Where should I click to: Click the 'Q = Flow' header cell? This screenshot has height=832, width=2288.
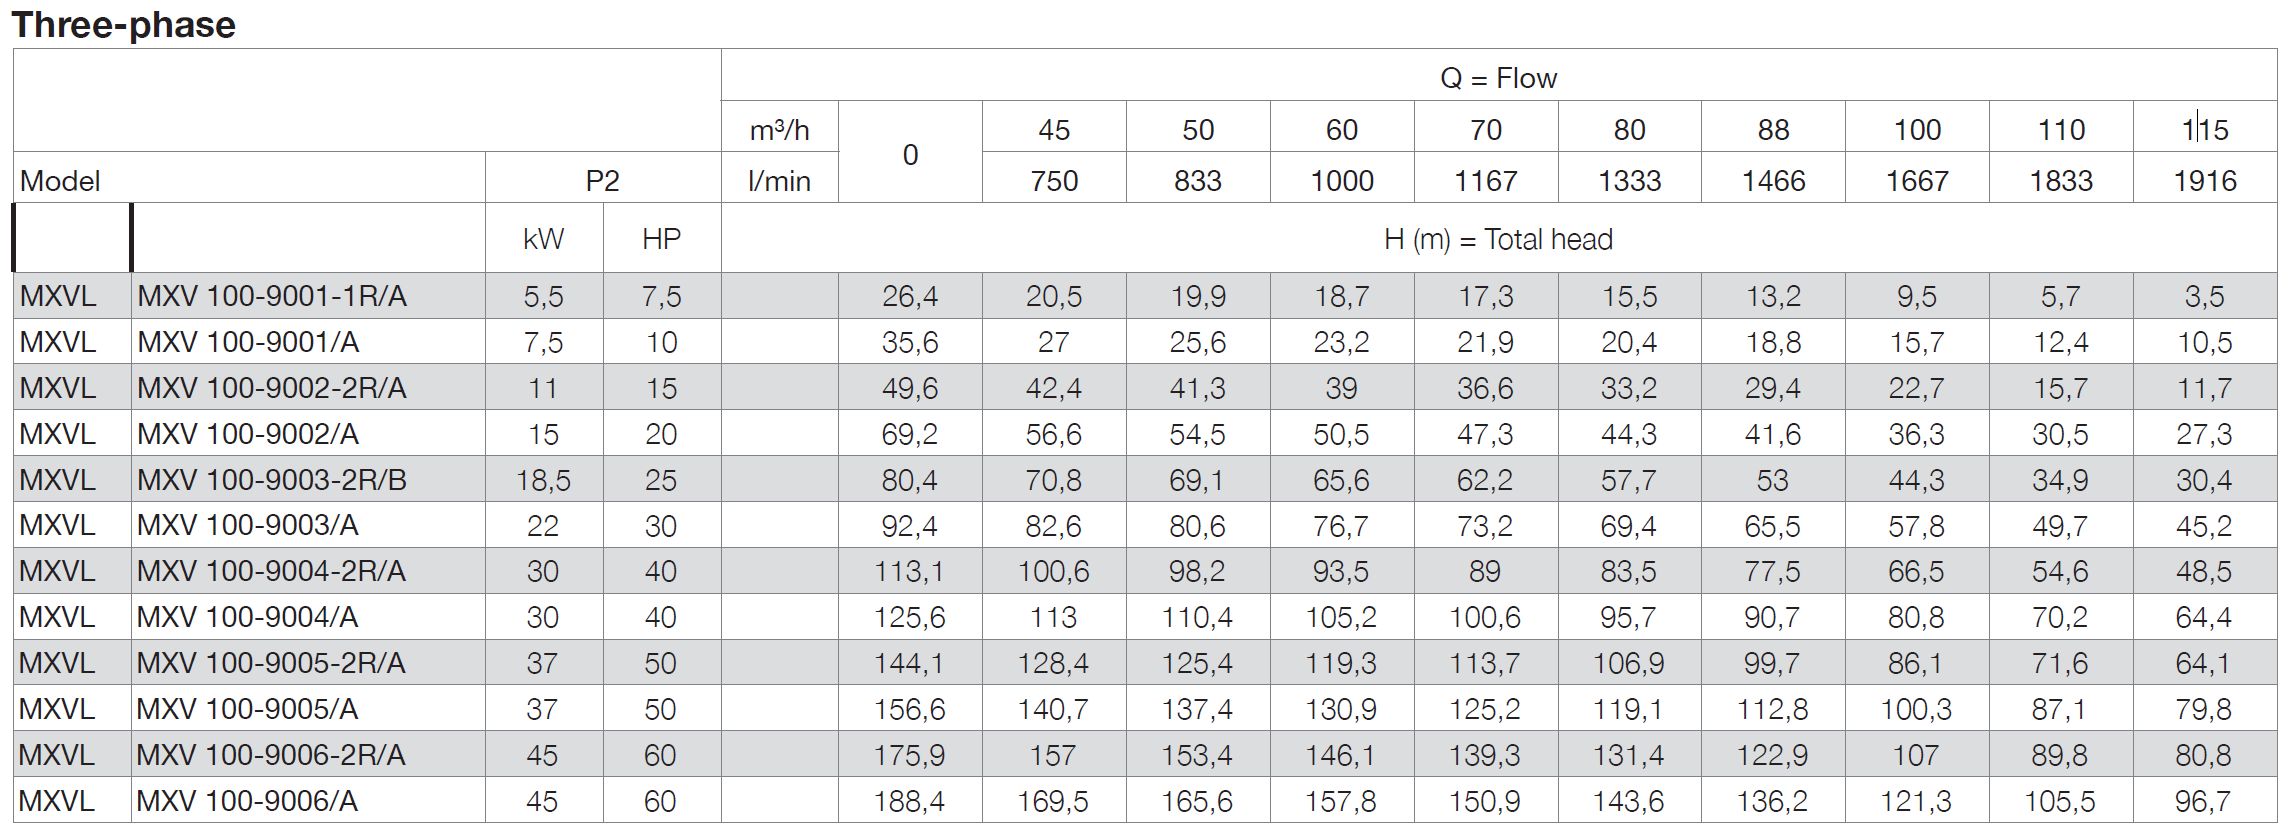[x=1498, y=78]
